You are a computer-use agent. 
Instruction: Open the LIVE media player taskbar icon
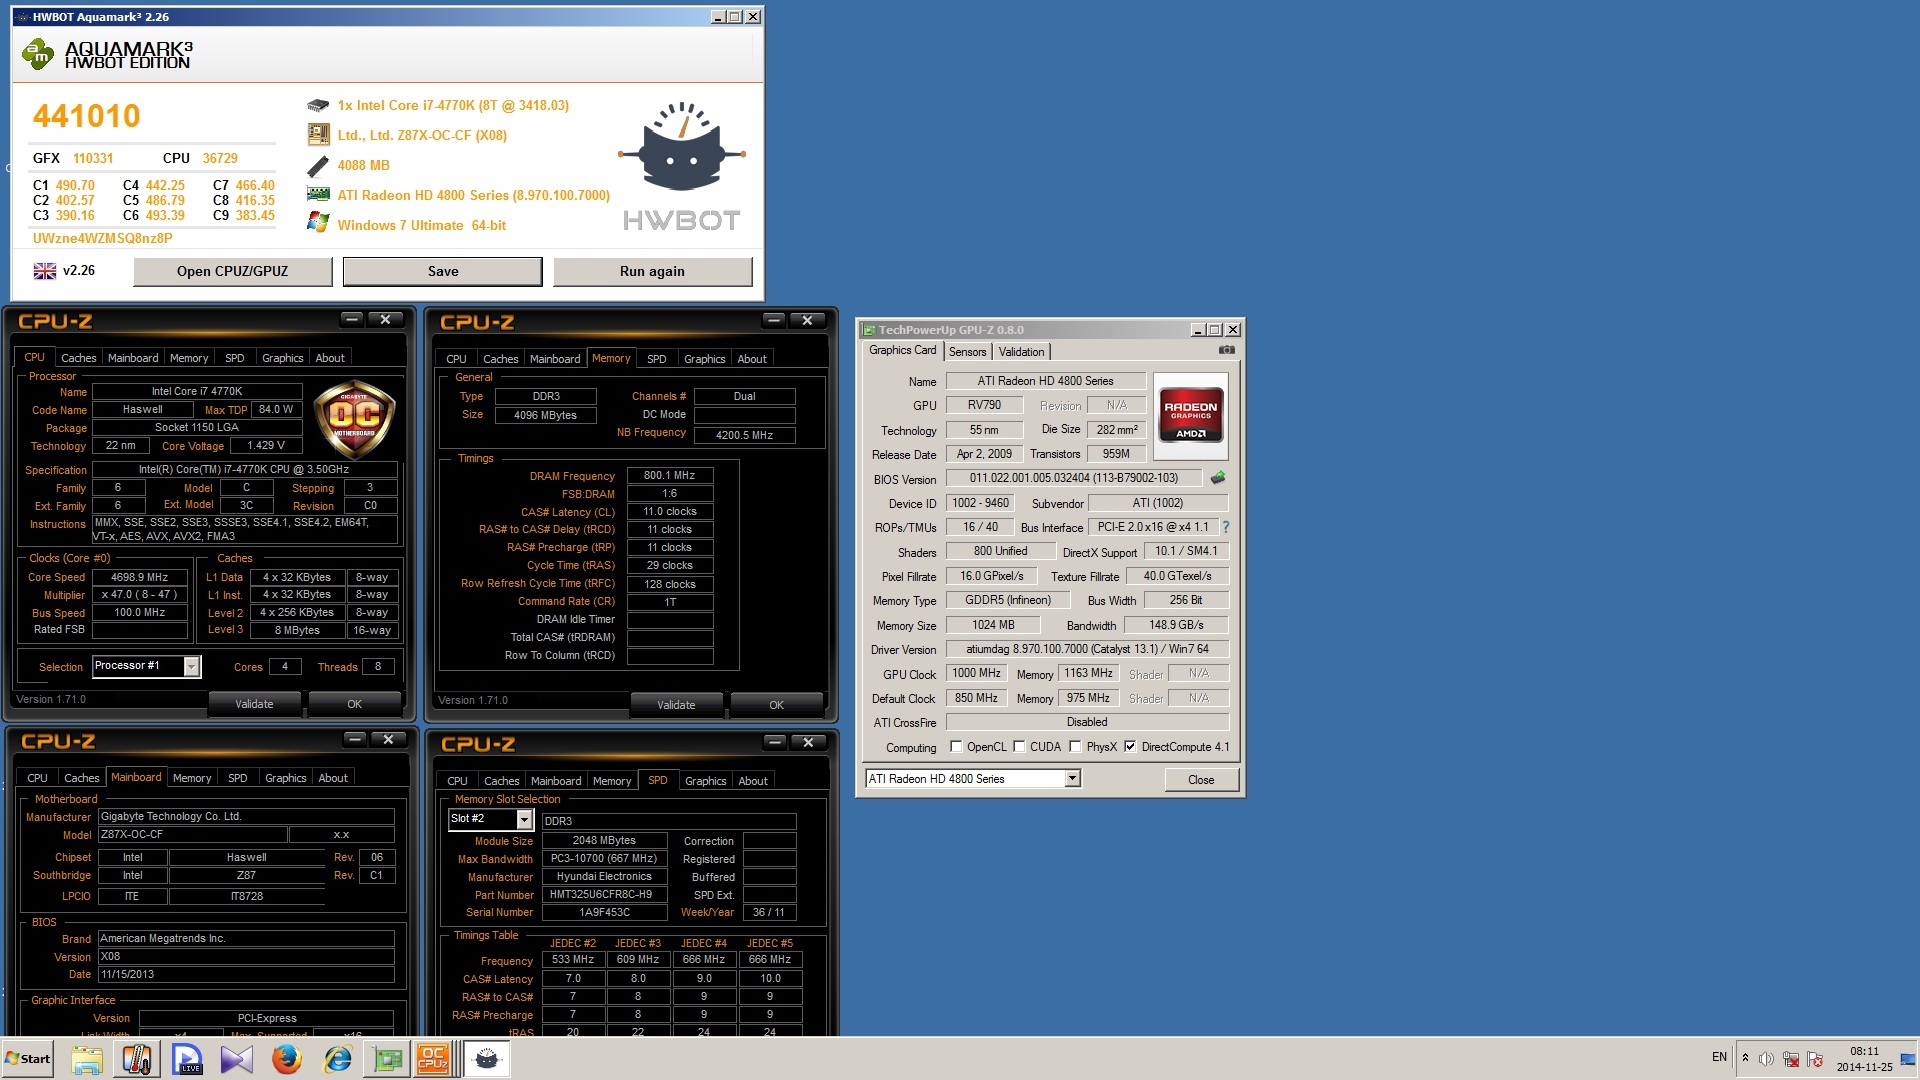click(x=187, y=1059)
